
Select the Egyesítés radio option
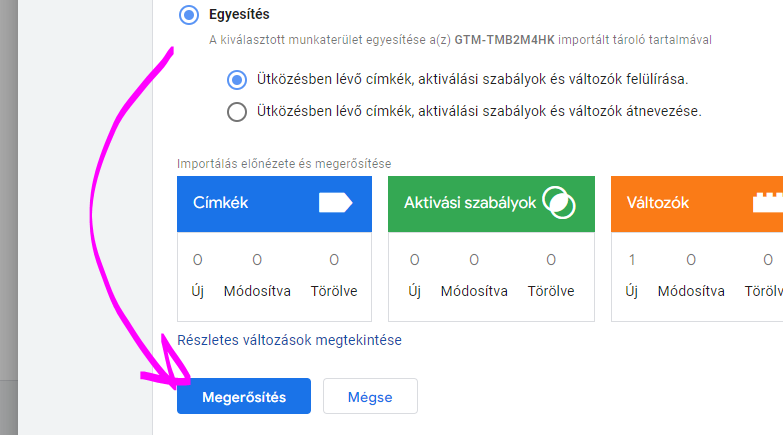(188, 15)
